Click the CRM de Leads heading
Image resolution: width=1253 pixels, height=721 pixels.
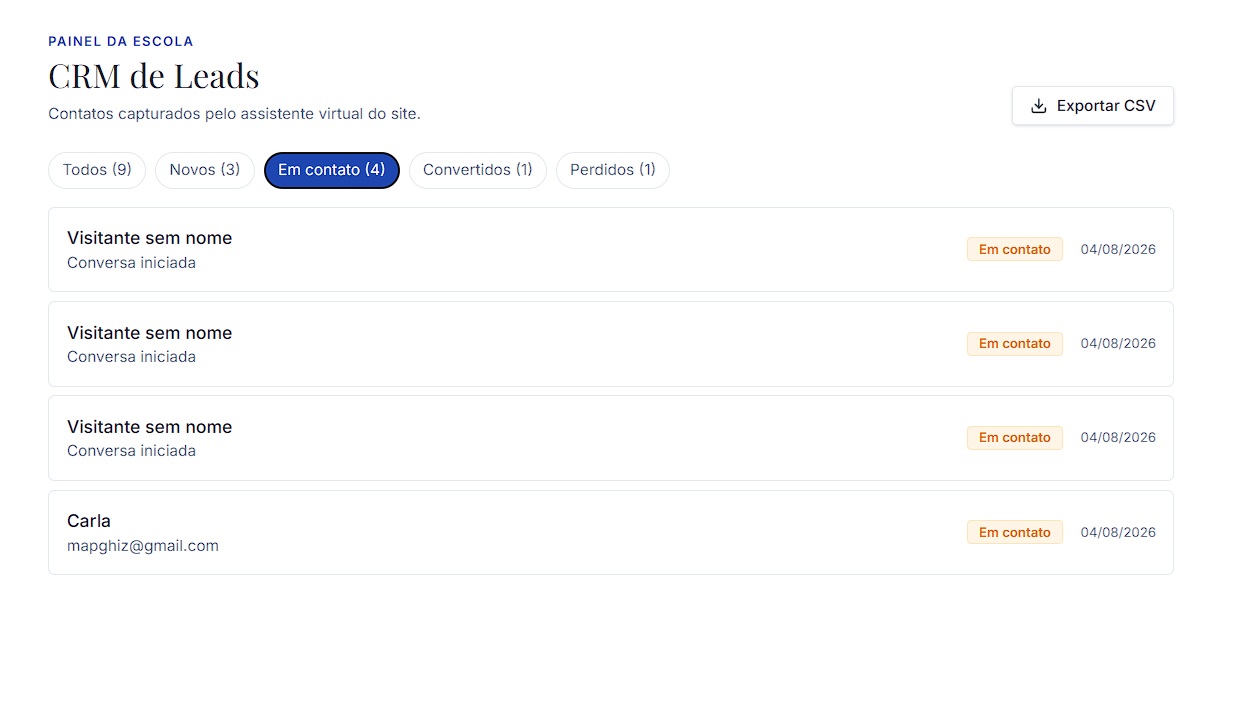tap(154, 76)
